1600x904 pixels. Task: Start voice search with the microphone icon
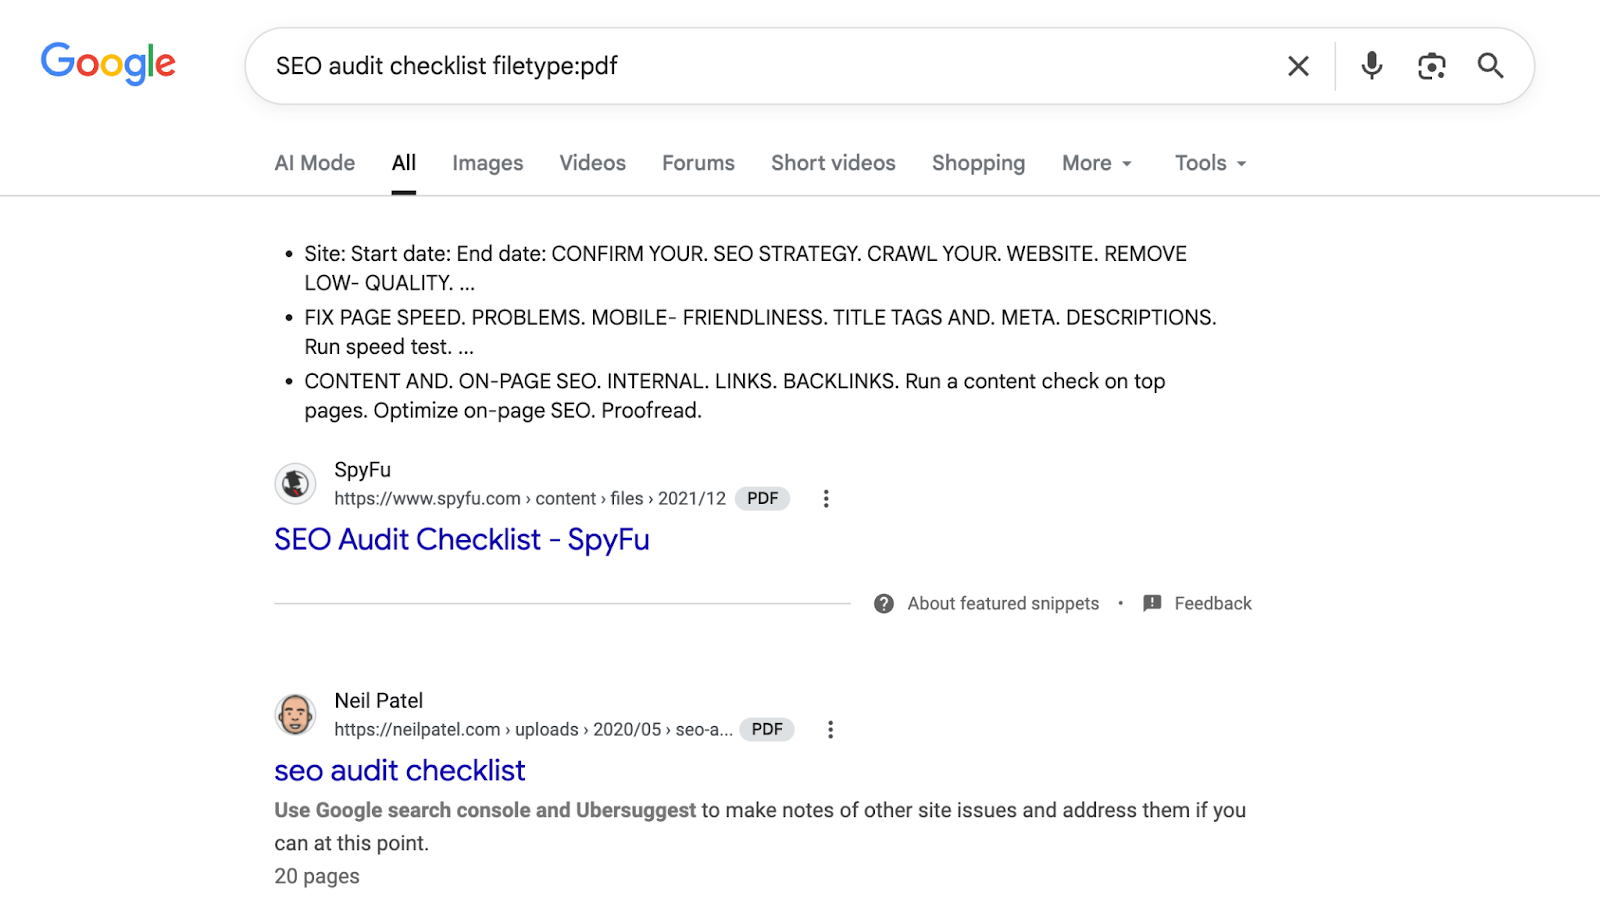coord(1372,66)
